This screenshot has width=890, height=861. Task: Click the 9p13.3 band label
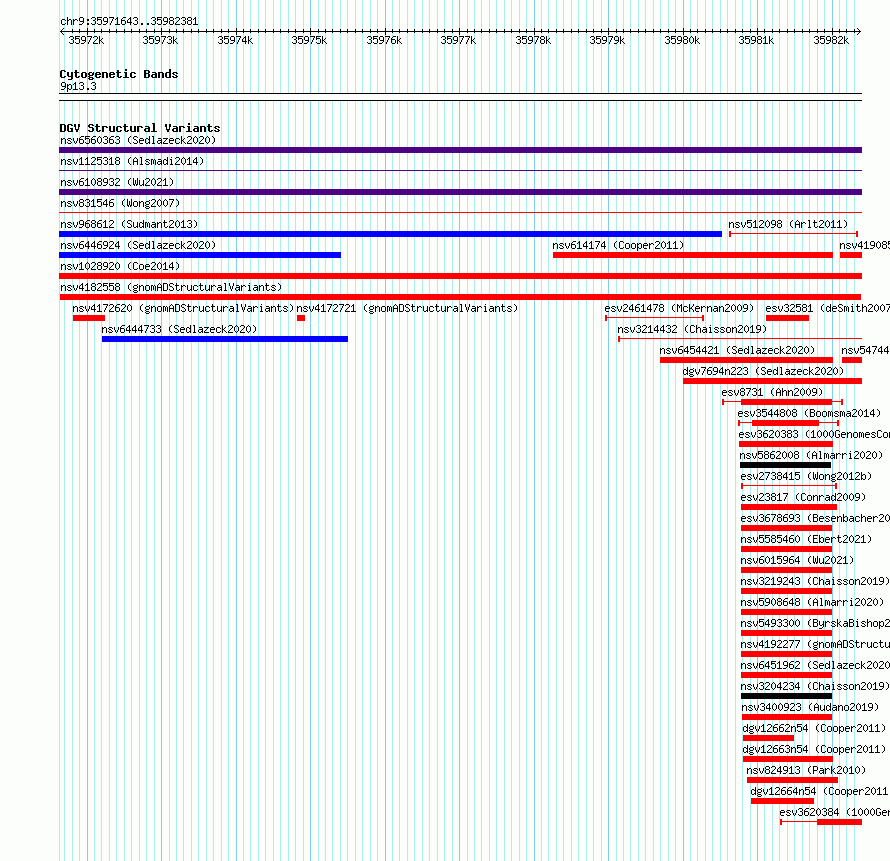click(x=78, y=86)
